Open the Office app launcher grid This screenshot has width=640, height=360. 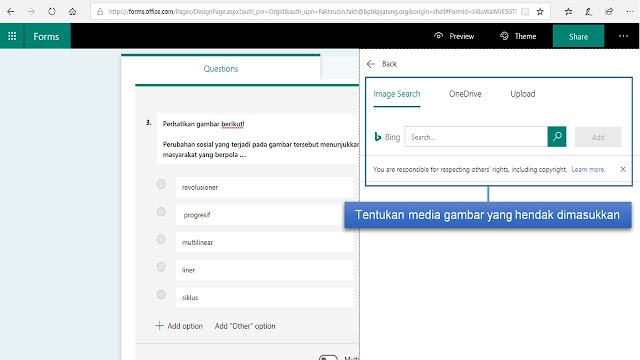point(12,36)
